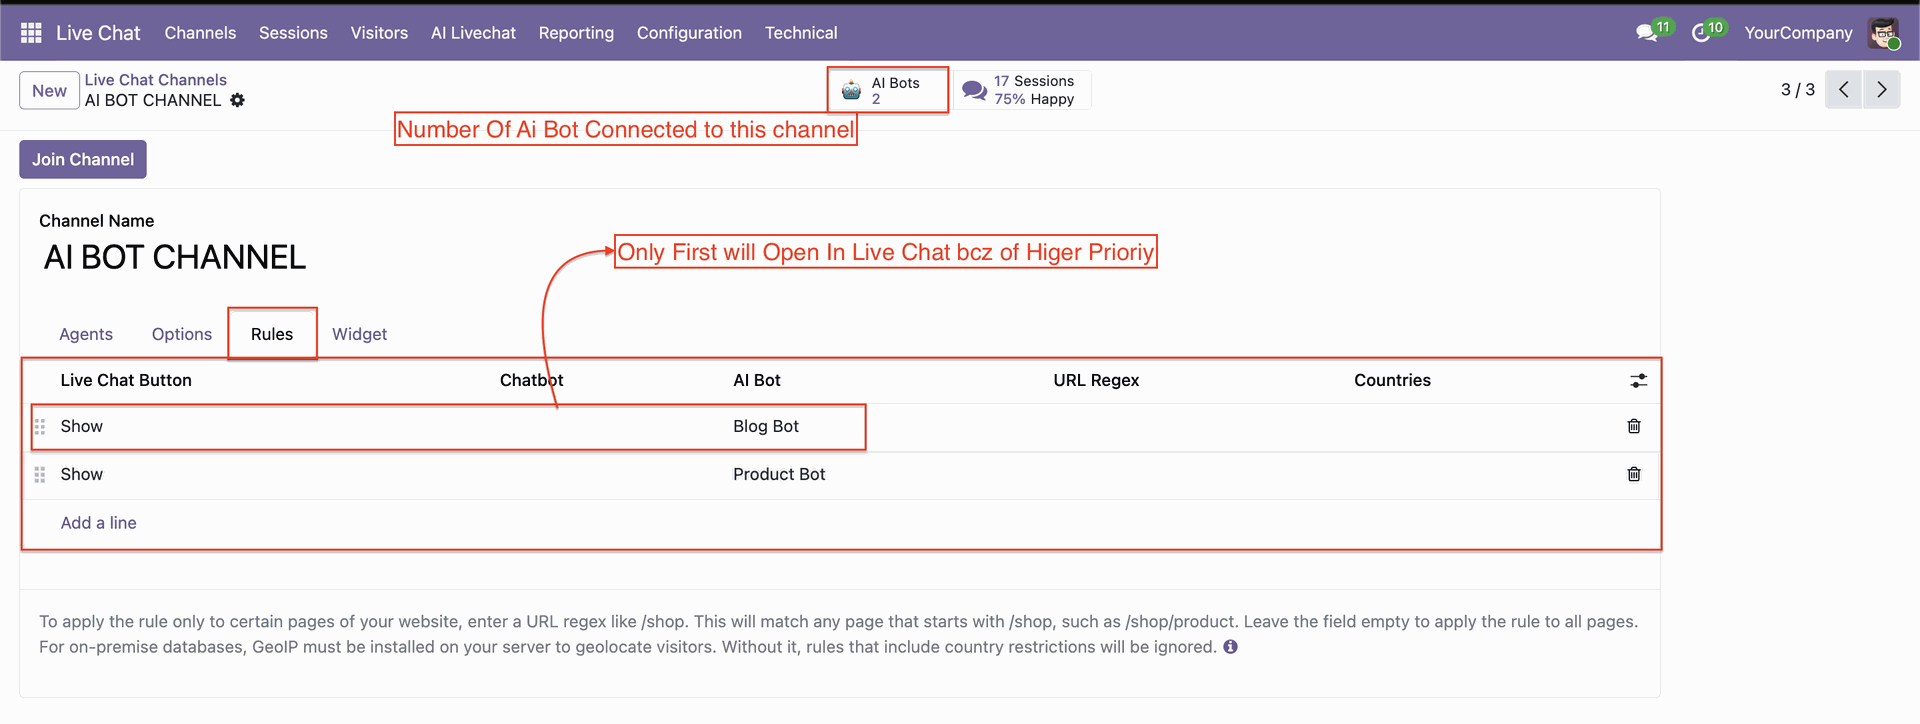Click the info icon after GeoIP note

(x=1231, y=647)
